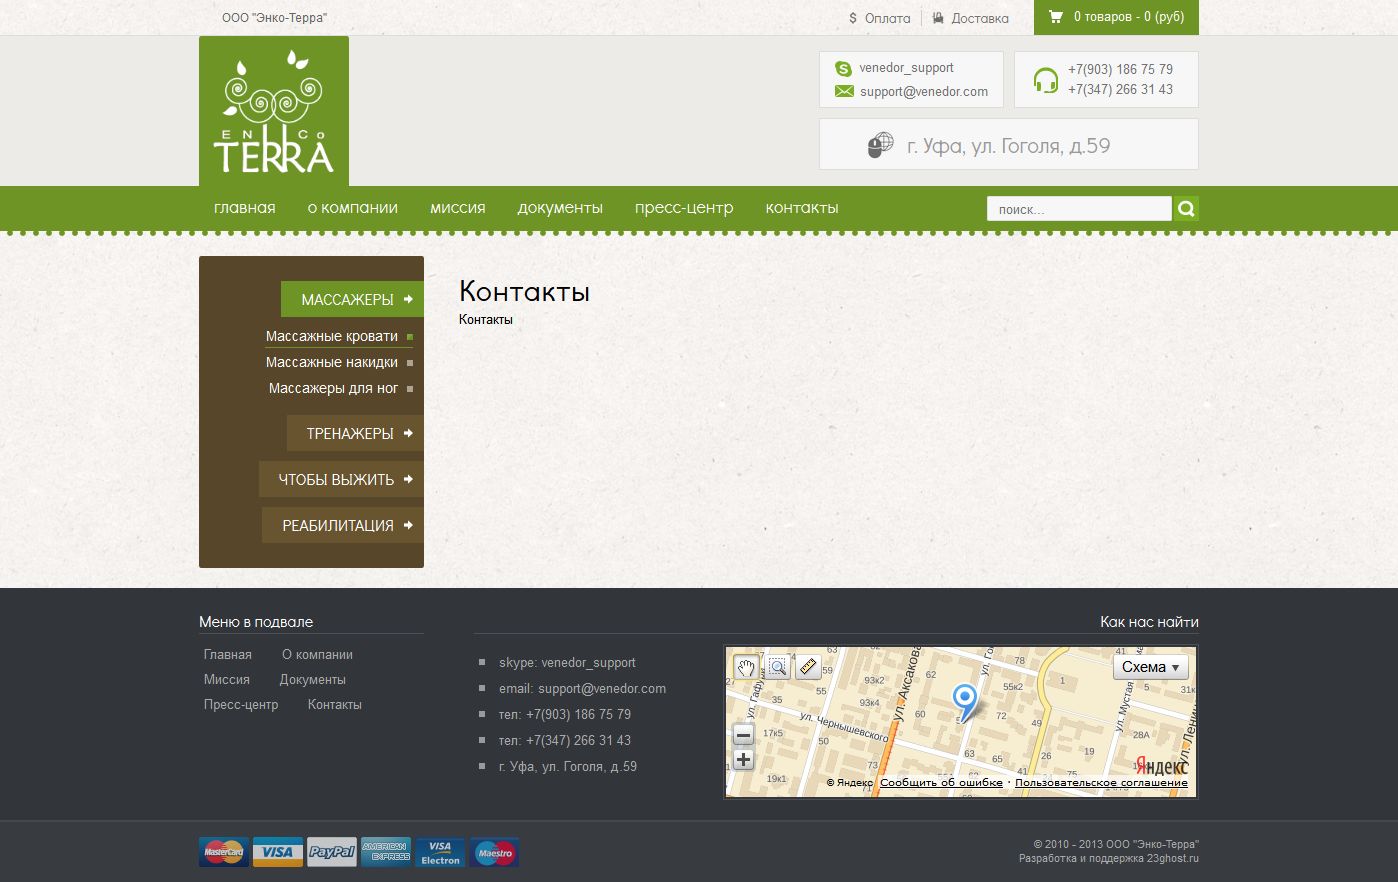
Task: Open the Схема map type dropdown
Action: (1151, 667)
